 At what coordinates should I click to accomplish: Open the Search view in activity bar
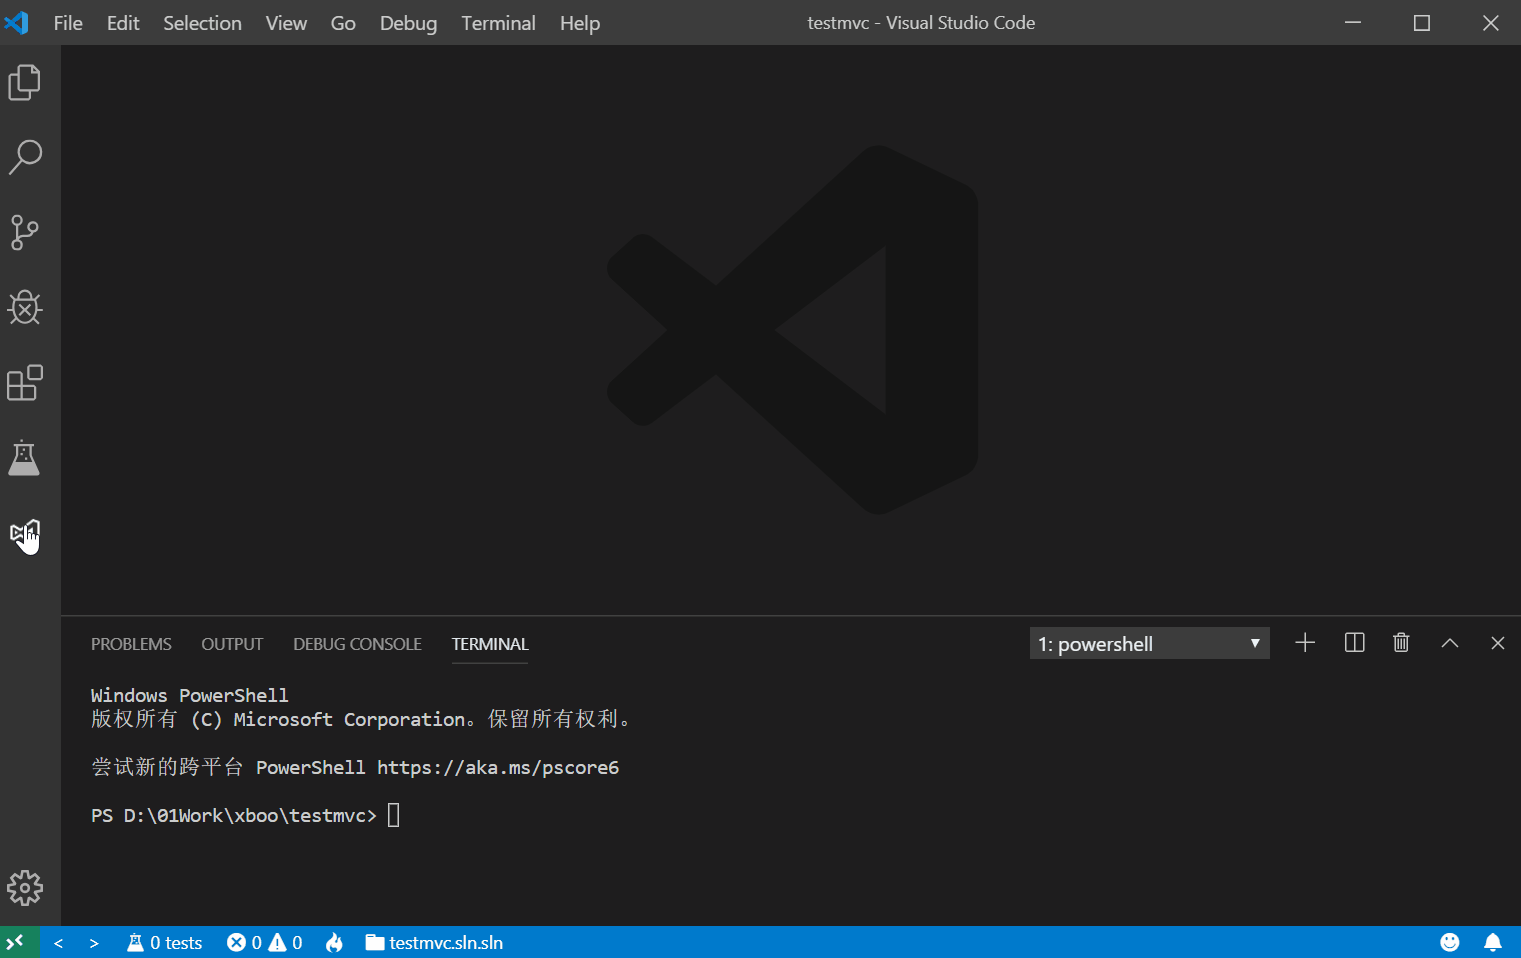click(x=25, y=157)
